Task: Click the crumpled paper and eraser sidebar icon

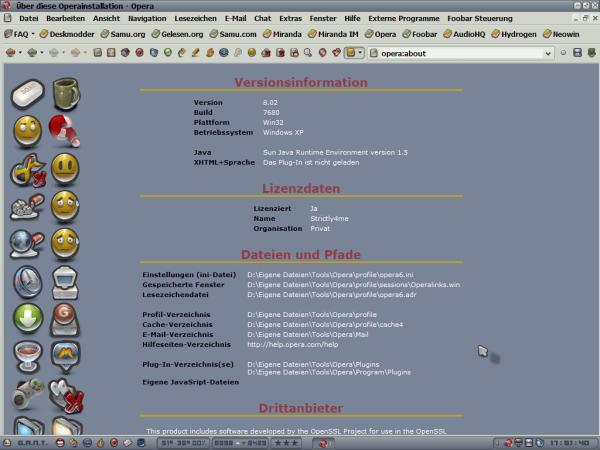Action: pos(27,207)
